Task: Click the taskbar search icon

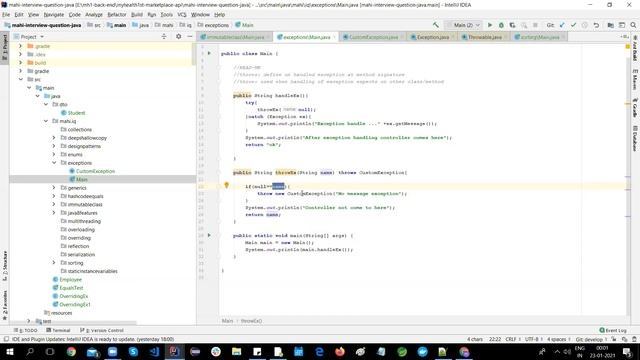Action: click(x=30, y=351)
